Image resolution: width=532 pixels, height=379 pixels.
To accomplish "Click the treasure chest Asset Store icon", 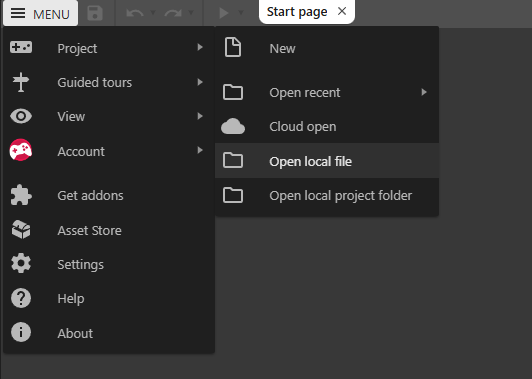I will (21, 230).
